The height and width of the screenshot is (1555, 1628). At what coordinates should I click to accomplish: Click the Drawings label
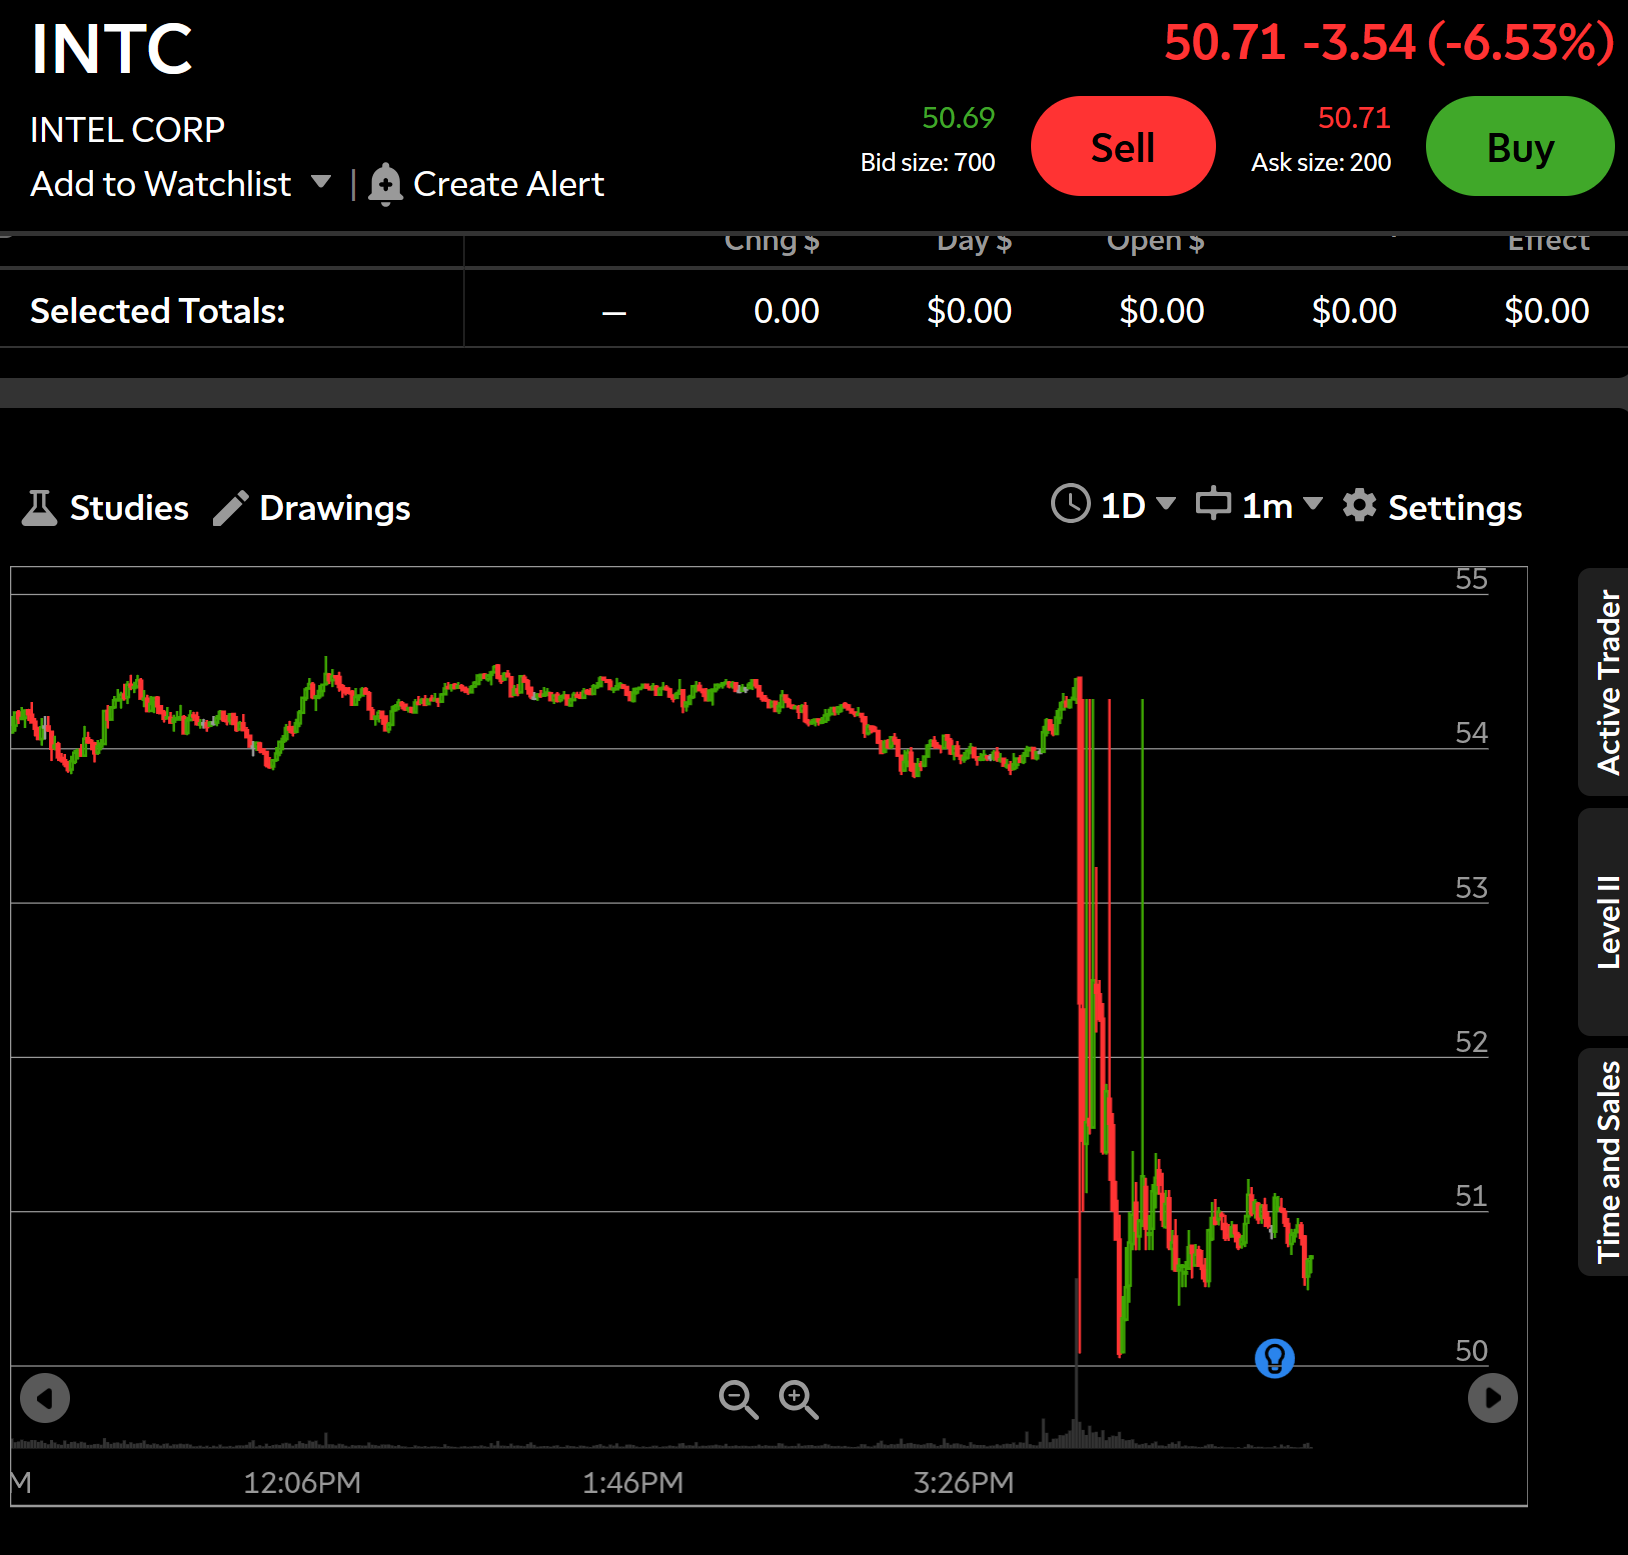pos(335,509)
